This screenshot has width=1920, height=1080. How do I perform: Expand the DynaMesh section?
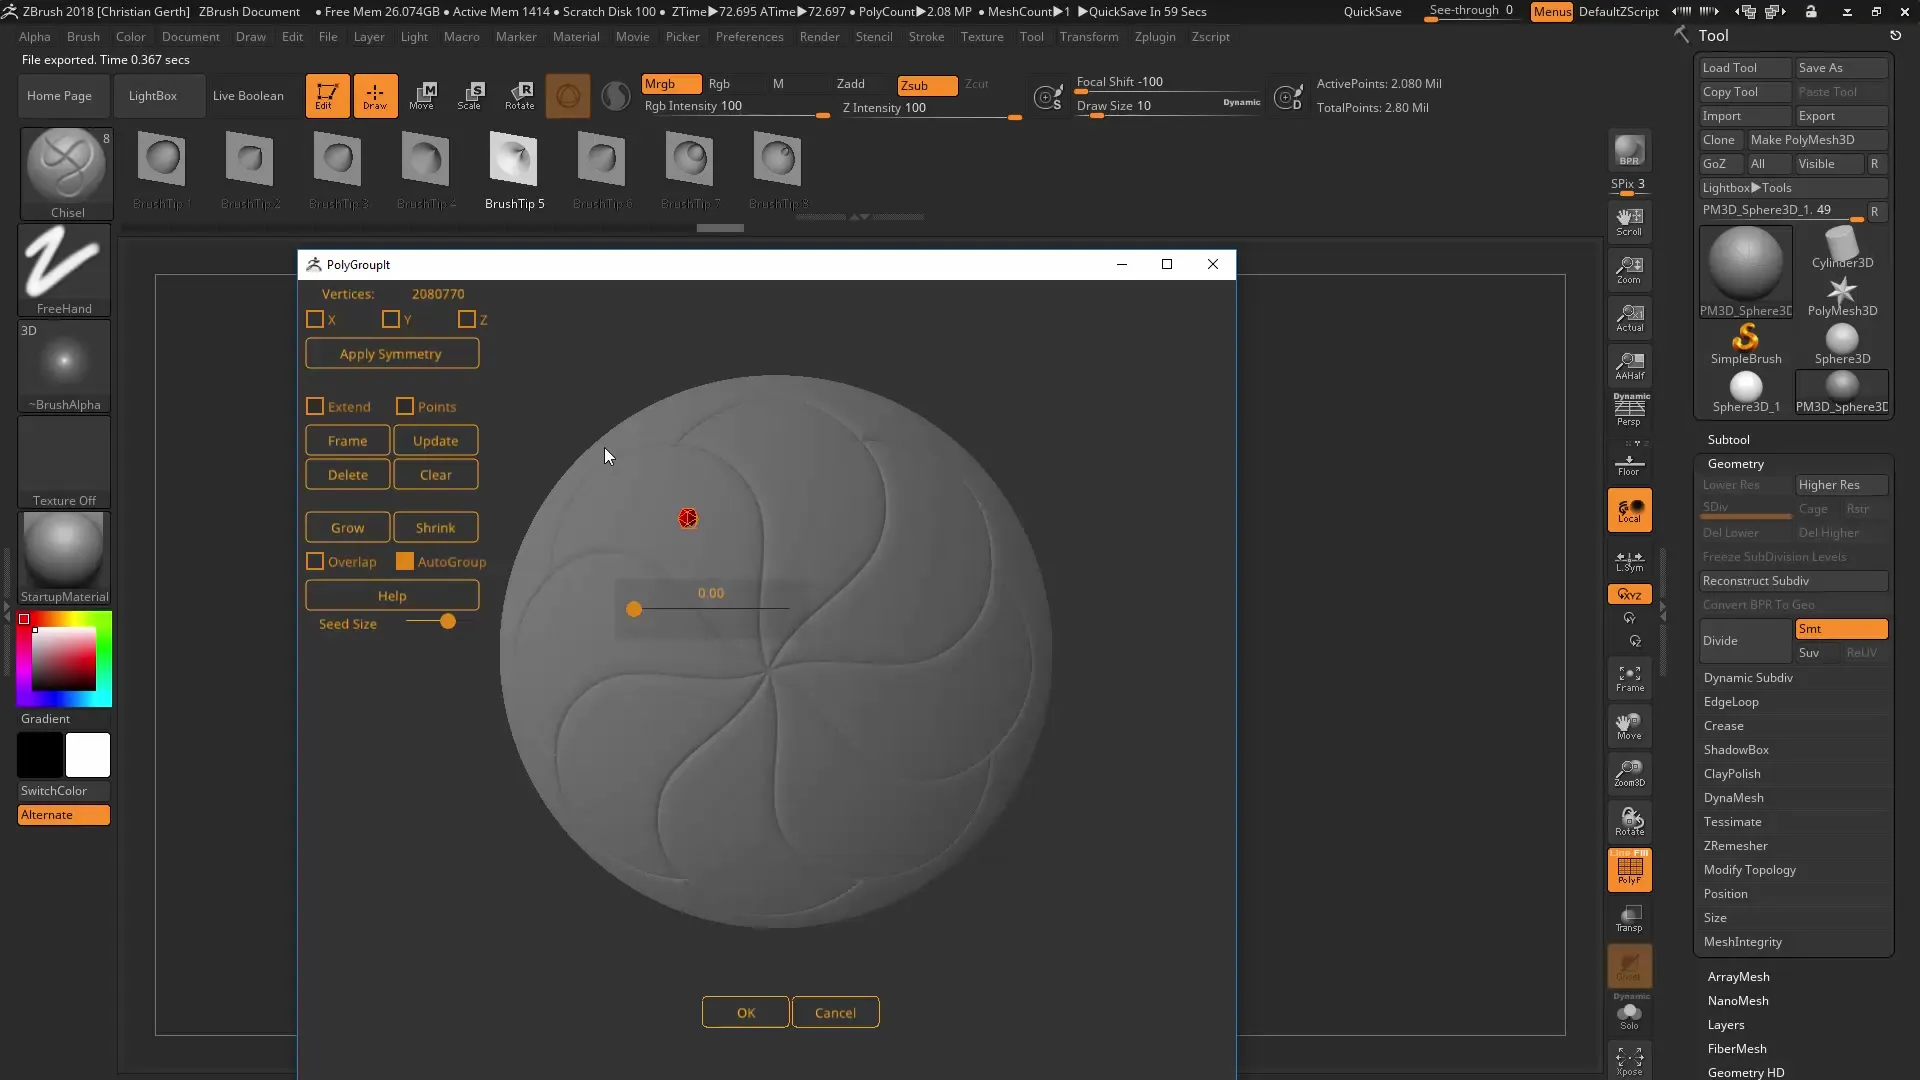[x=1733, y=798]
